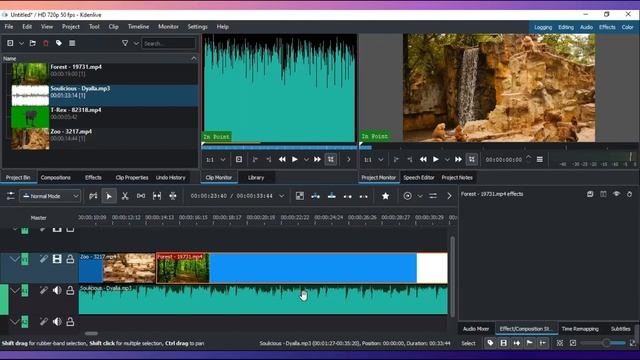Click the Set Zone Out icon in Clip Monitor
The width and height of the screenshot is (640, 360).
(x=269, y=160)
